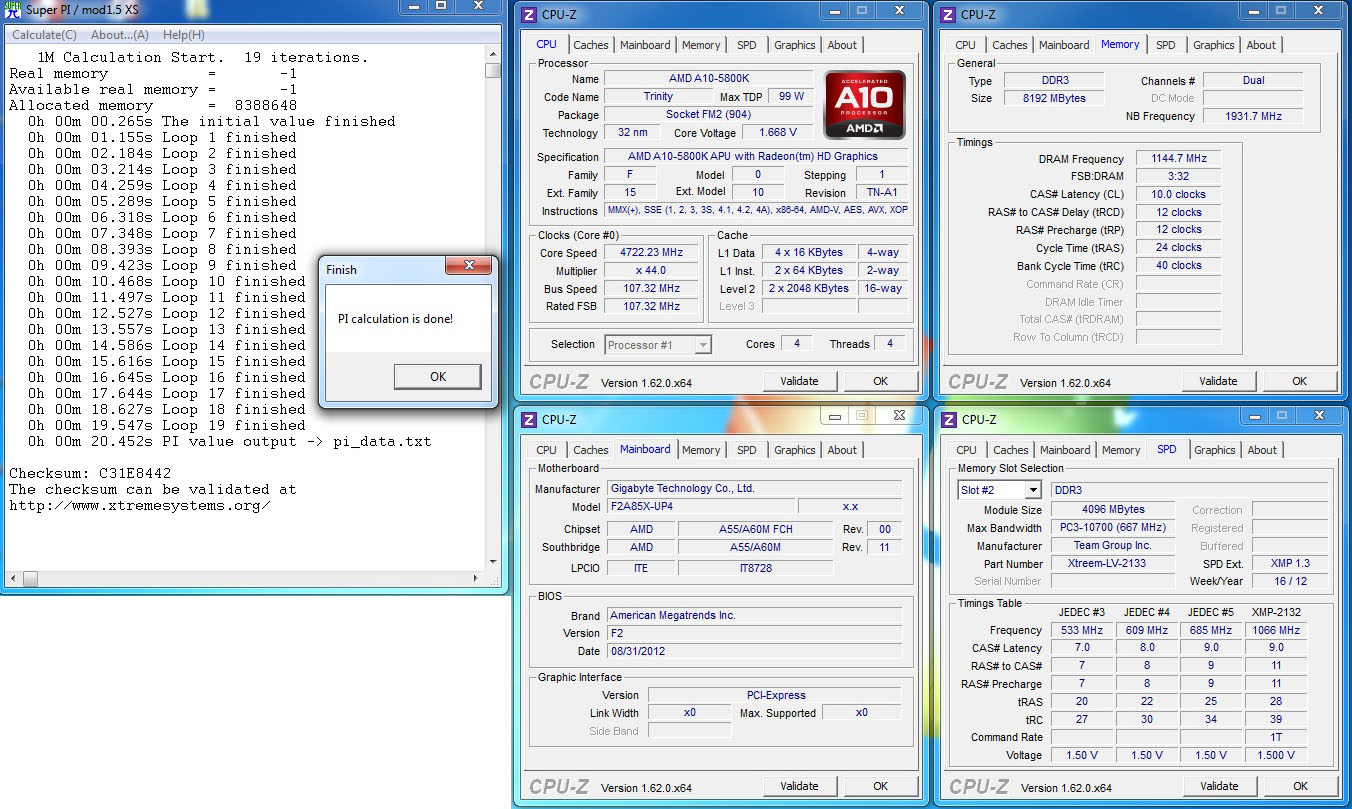Click the processor name field 'AMD A10-5800K'

pyautogui.click(x=709, y=79)
